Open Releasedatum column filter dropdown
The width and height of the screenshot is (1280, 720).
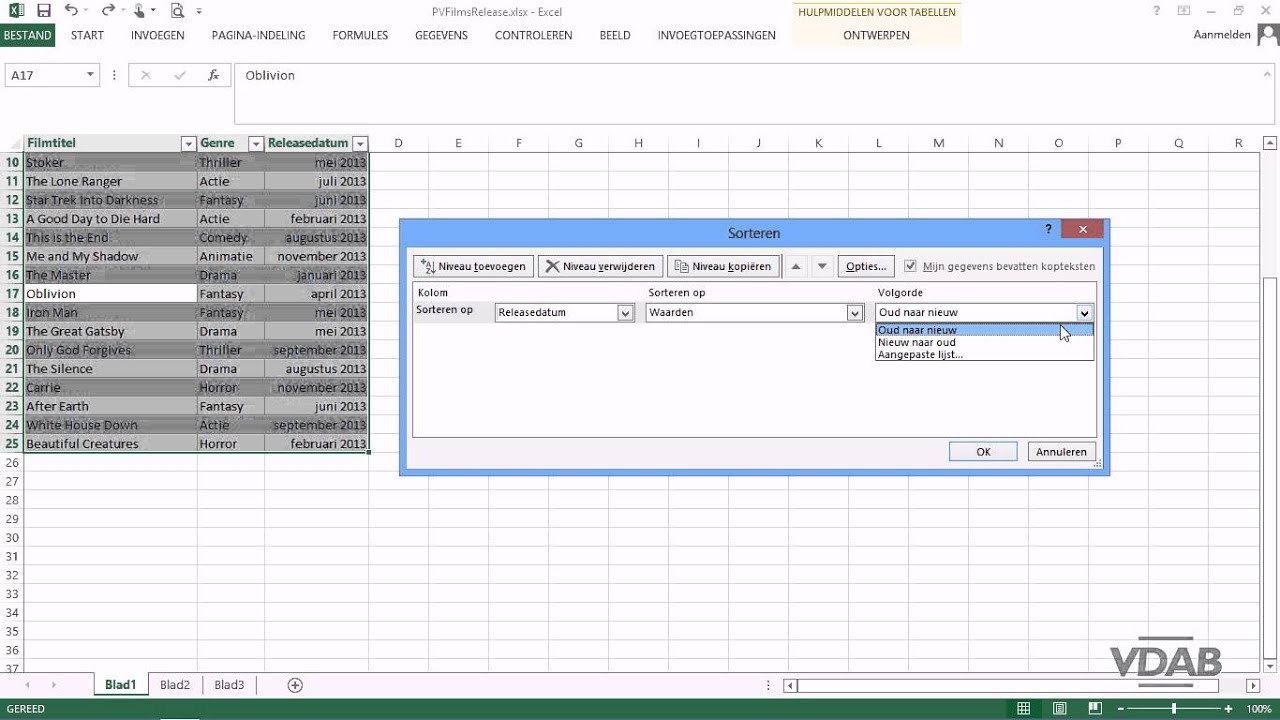(360, 144)
